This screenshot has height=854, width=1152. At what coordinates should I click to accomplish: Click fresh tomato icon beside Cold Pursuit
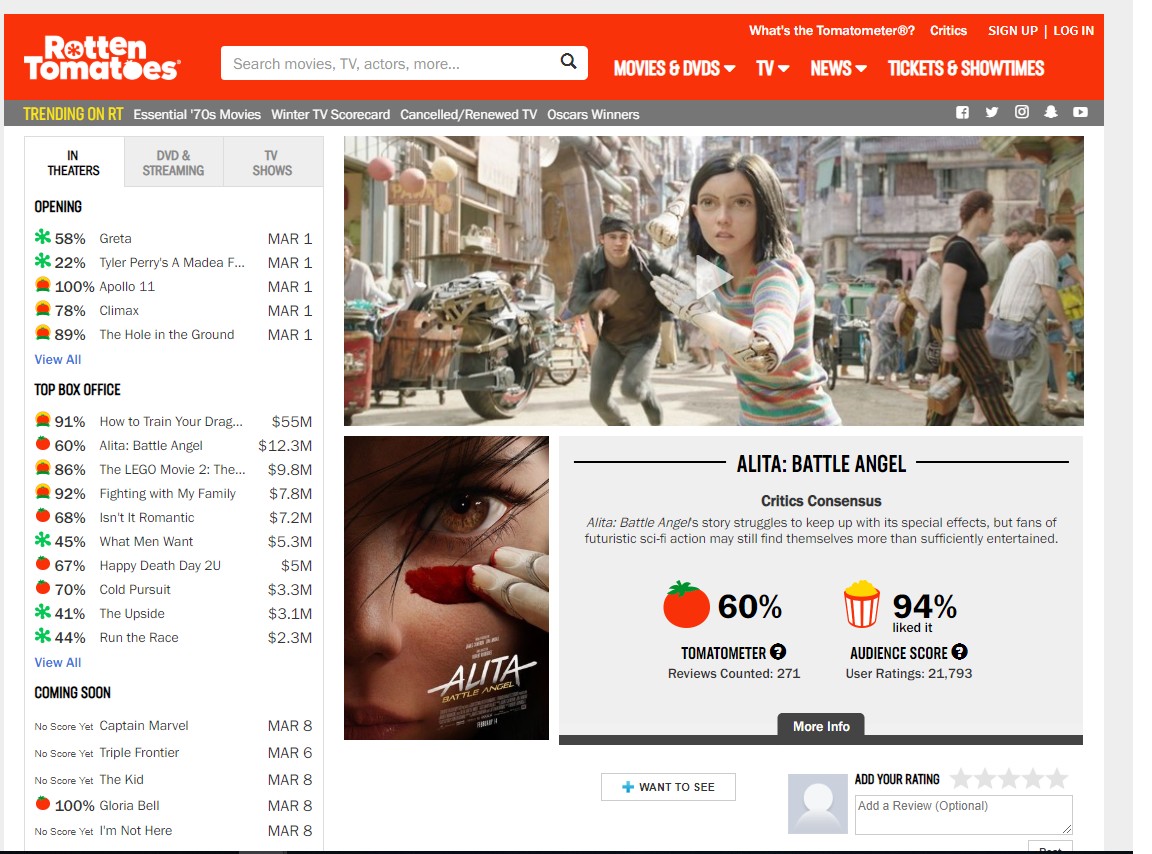pos(43,587)
